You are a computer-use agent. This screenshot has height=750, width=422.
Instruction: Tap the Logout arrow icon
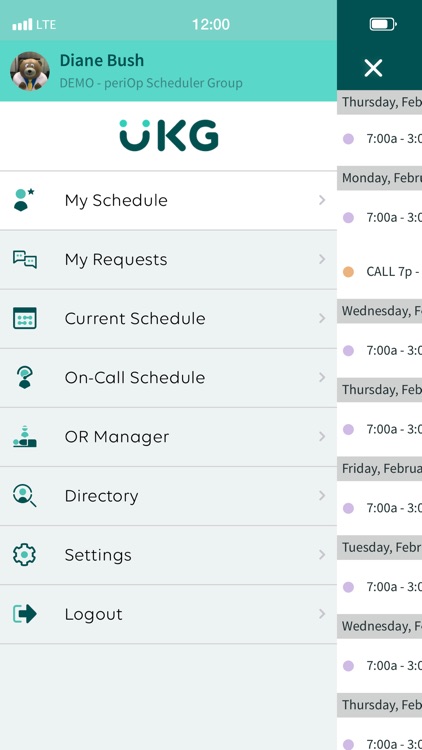point(24,614)
